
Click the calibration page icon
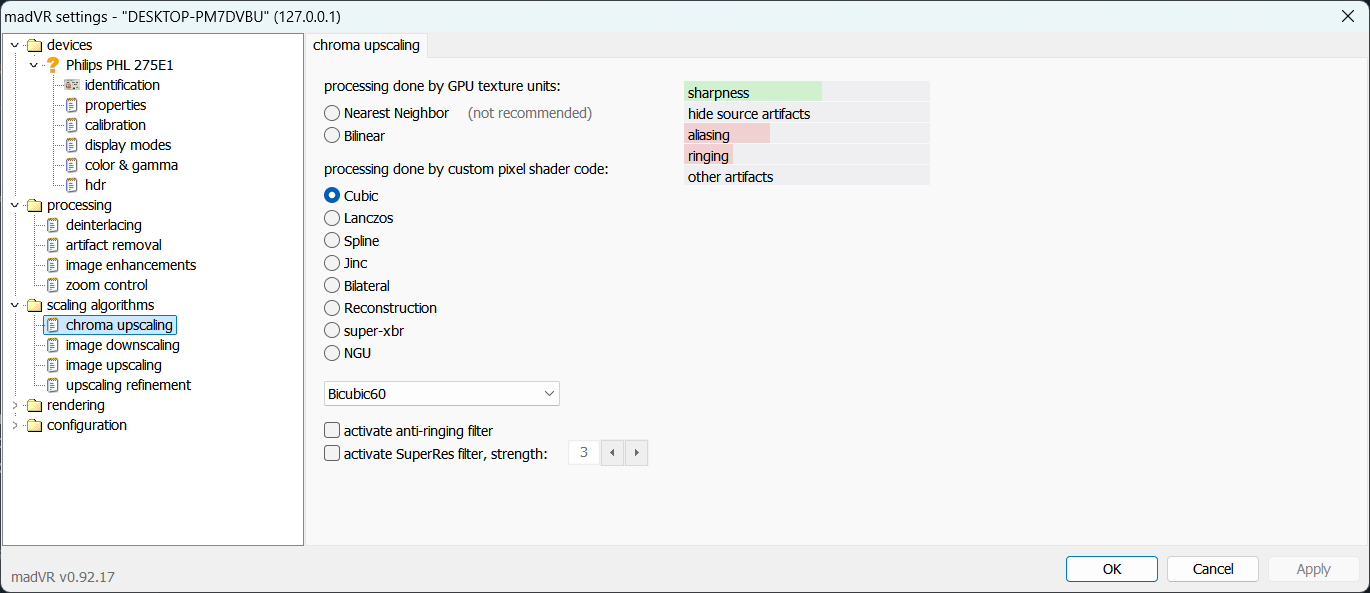(72, 125)
